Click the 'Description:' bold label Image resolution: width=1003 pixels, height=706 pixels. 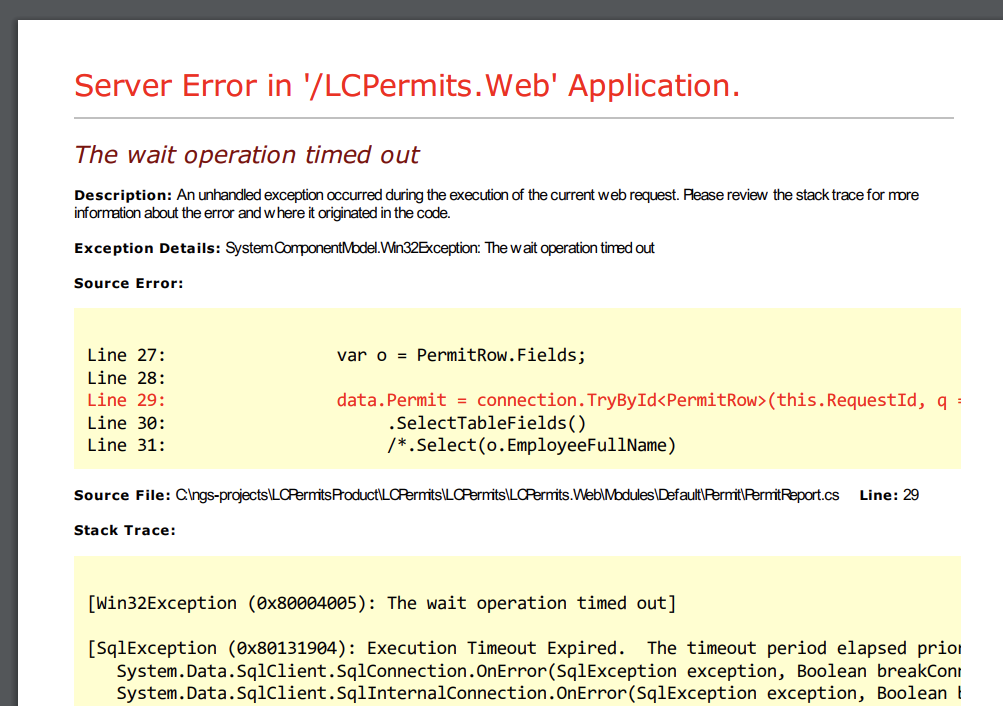(x=123, y=195)
